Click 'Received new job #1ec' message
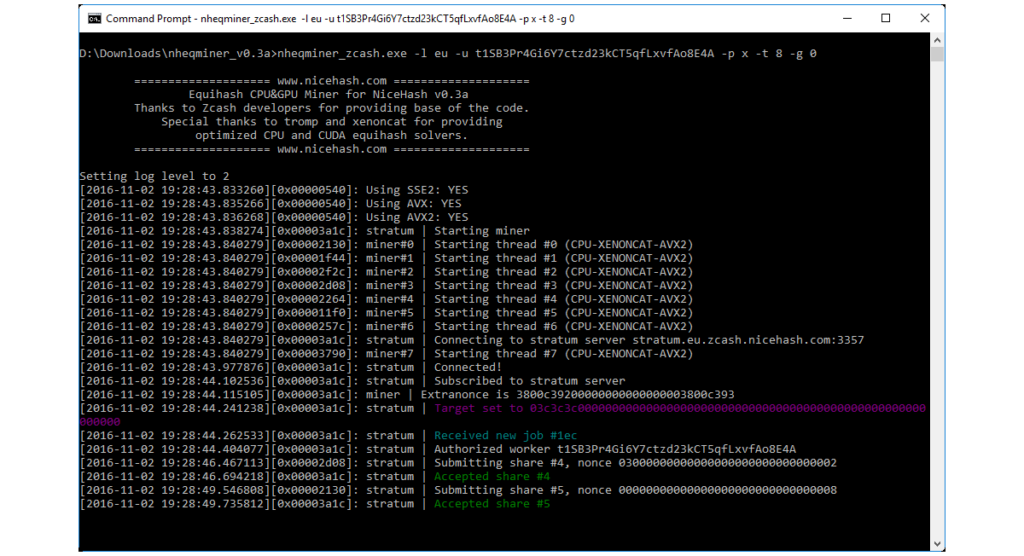Viewport: 1024px width, 556px height. (505, 435)
